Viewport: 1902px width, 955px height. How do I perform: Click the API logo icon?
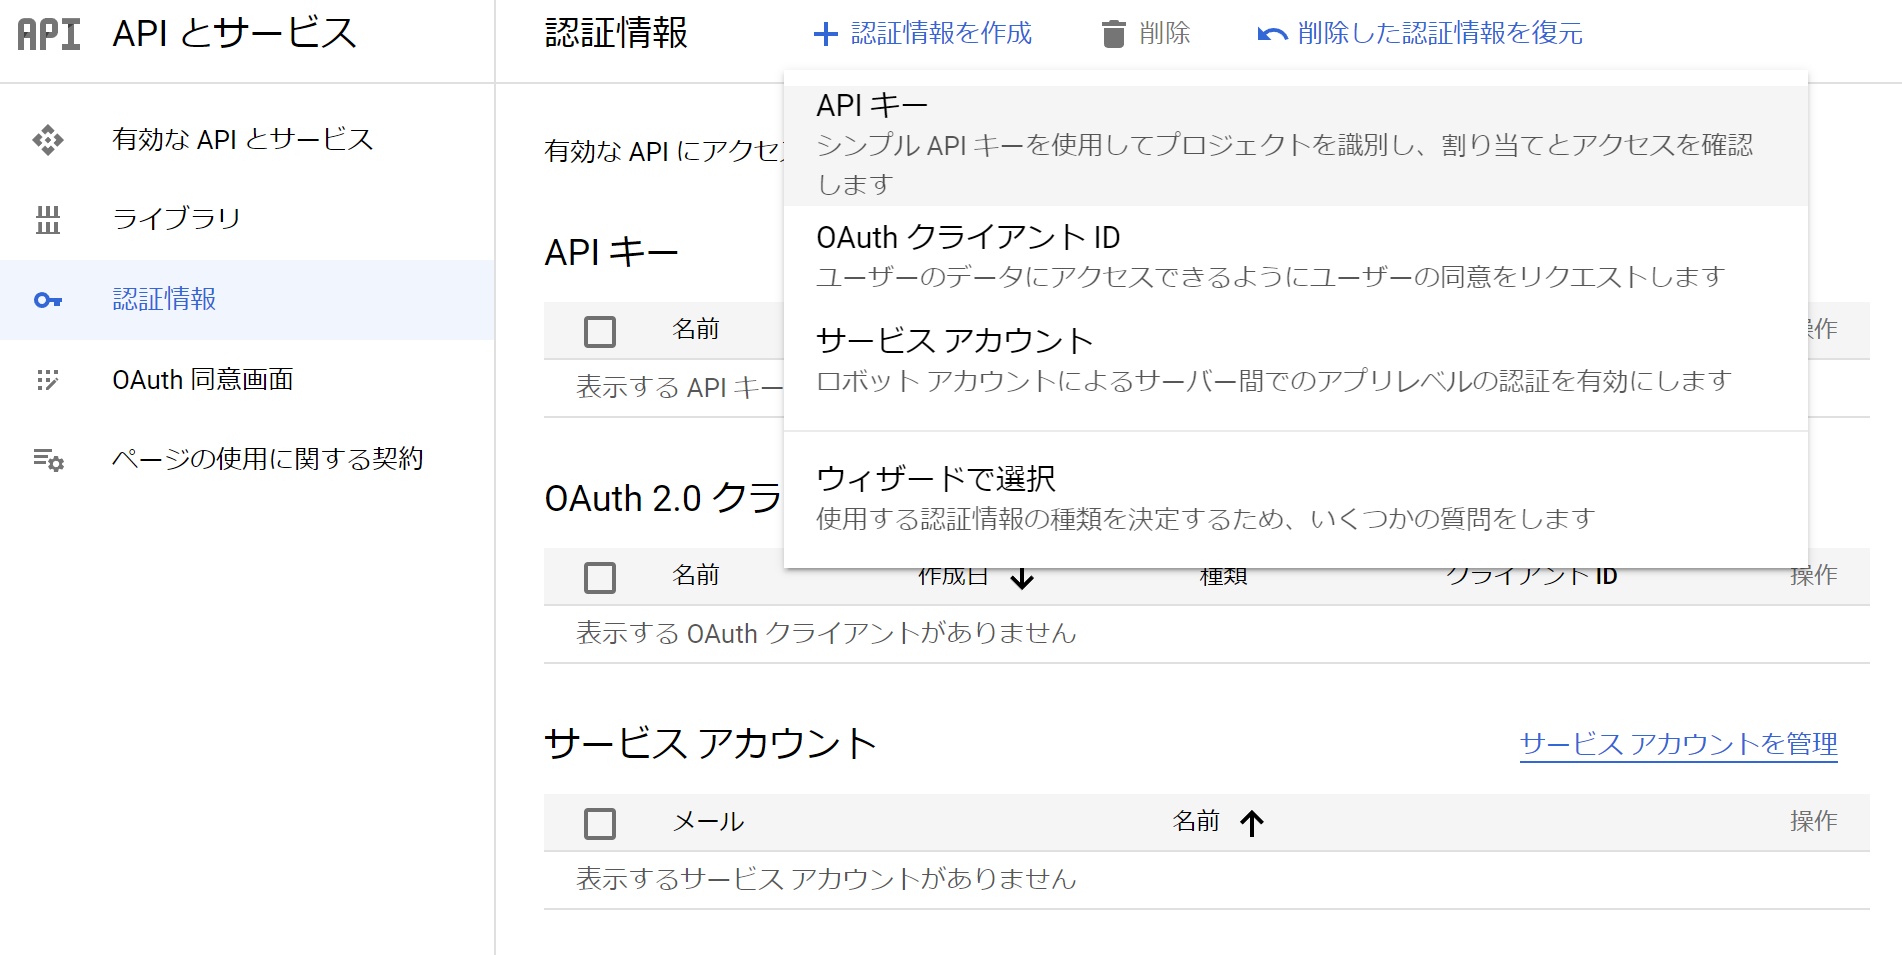coord(48,34)
